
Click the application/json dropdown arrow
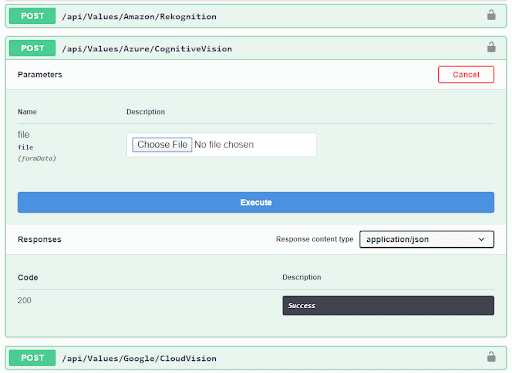[x=481, y=239]
